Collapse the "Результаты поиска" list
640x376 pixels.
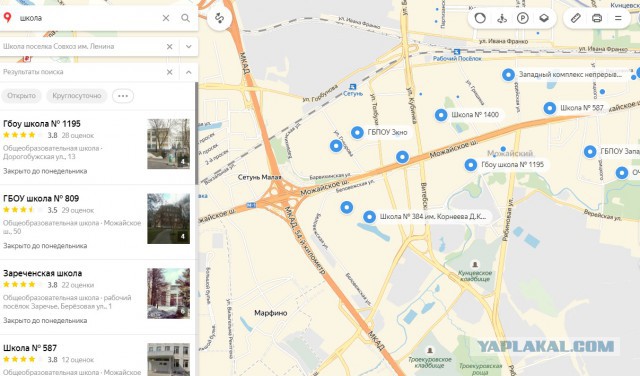coord(189,72)
